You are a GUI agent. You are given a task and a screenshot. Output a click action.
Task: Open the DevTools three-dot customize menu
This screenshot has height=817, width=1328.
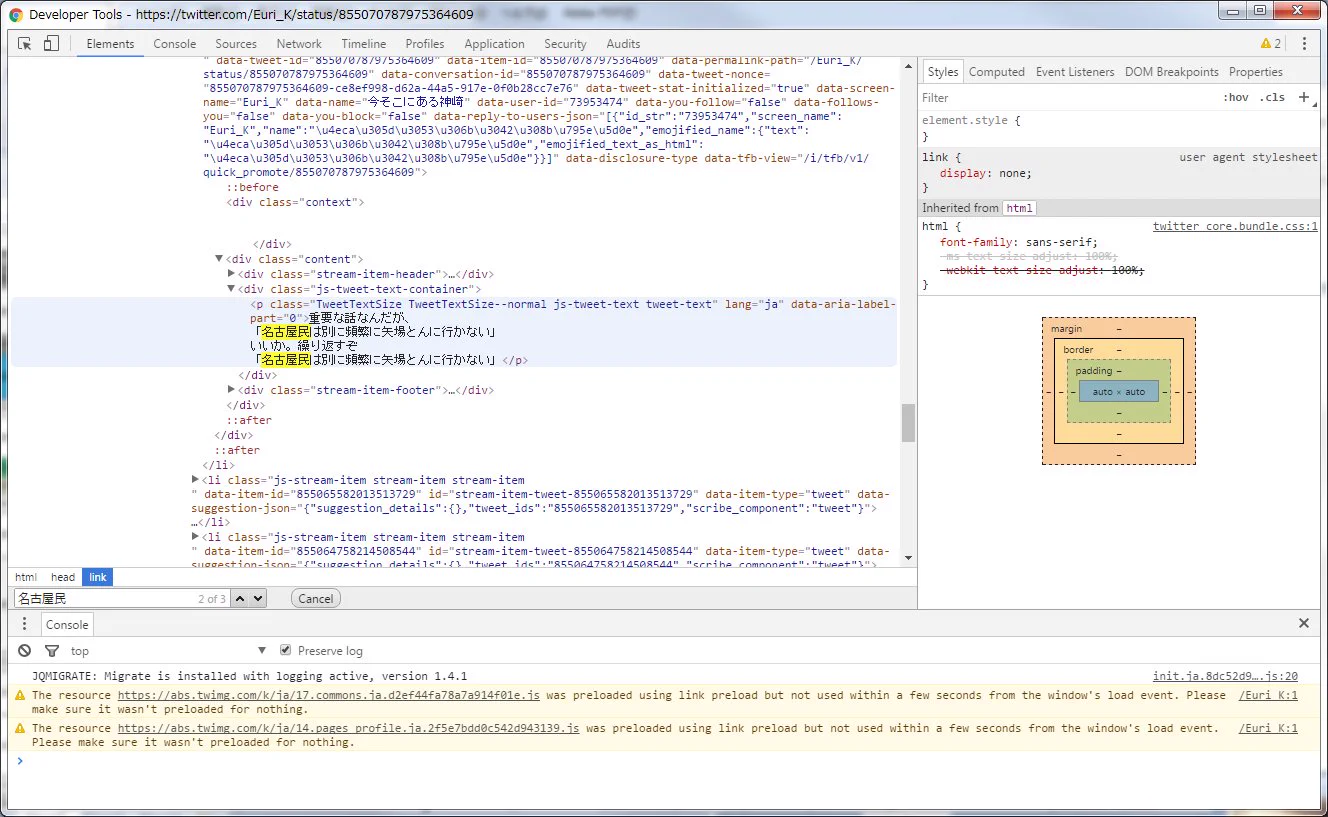[x=1304, y=44]
